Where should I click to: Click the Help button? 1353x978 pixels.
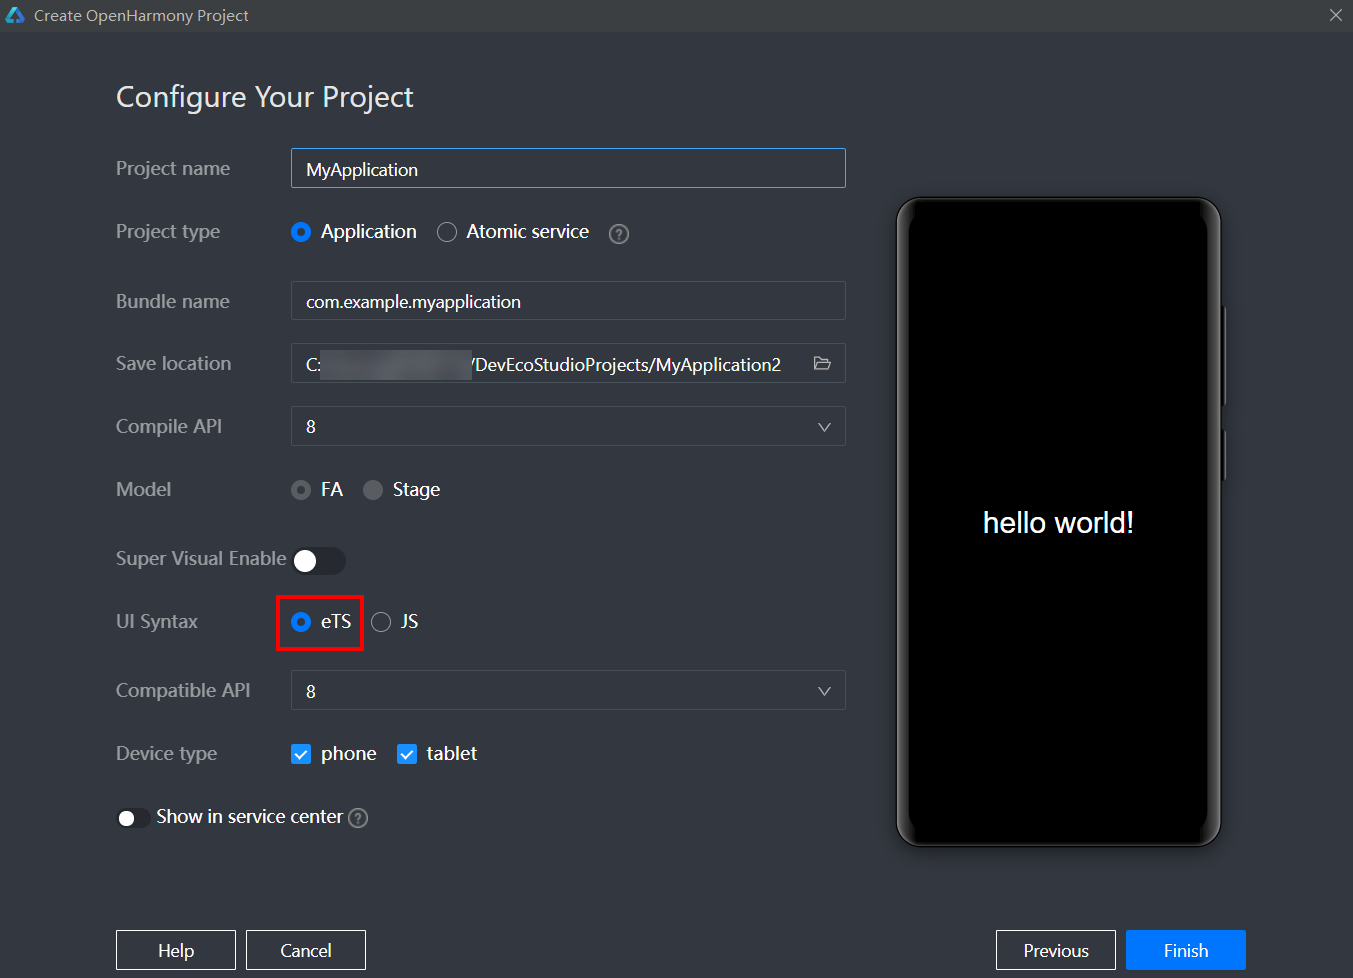point(176,950)
